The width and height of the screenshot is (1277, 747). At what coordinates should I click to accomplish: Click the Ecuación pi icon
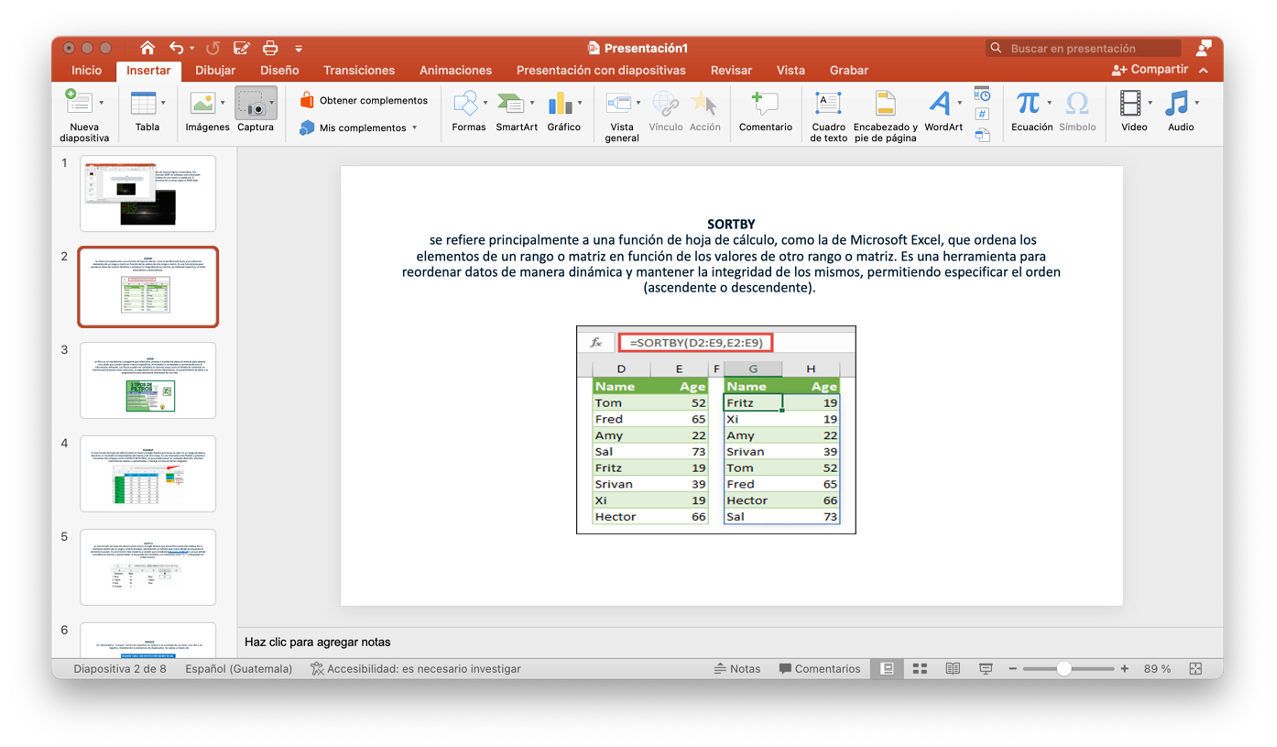(x=1027, y=104)
